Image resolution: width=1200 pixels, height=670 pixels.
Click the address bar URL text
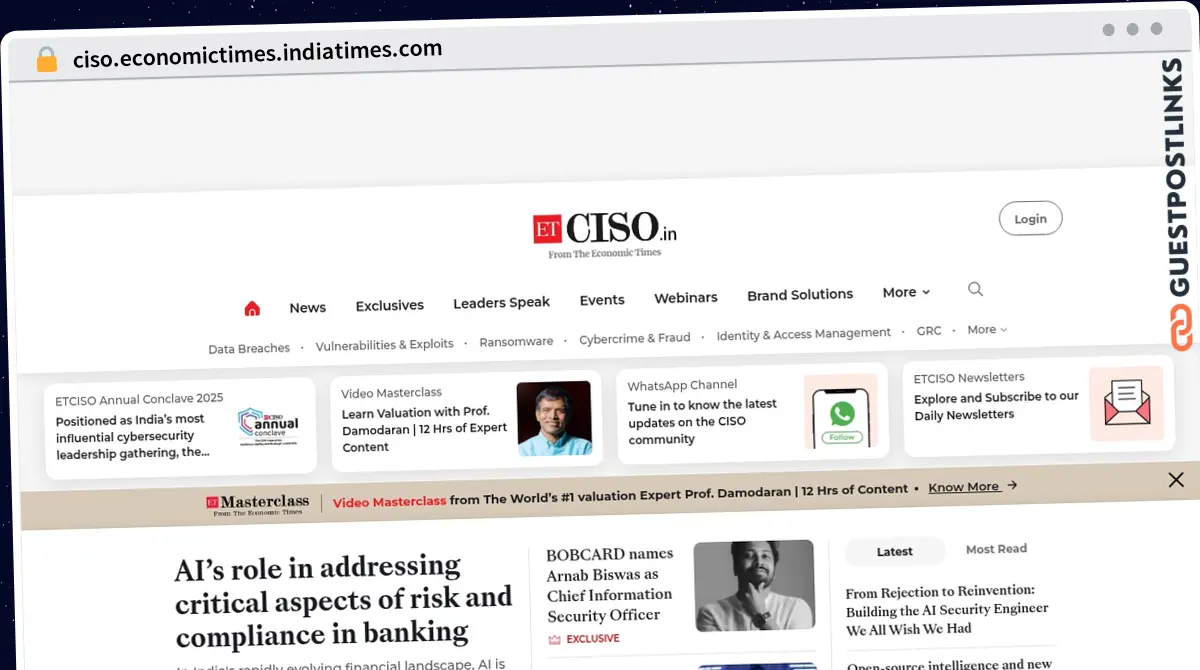point(257,53)
